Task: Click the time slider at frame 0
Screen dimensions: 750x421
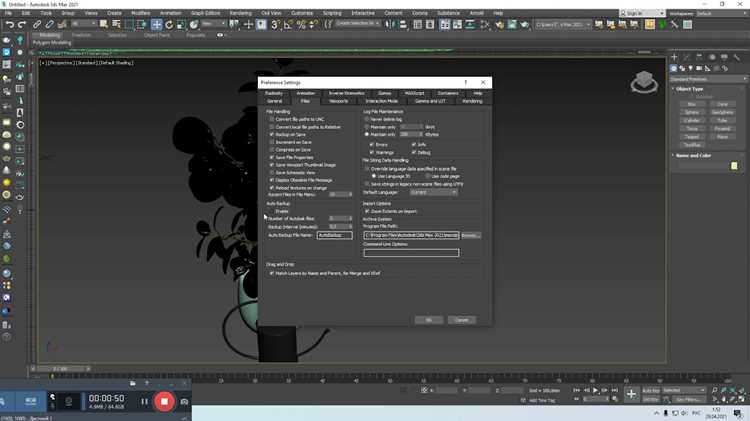Action: 61,369
